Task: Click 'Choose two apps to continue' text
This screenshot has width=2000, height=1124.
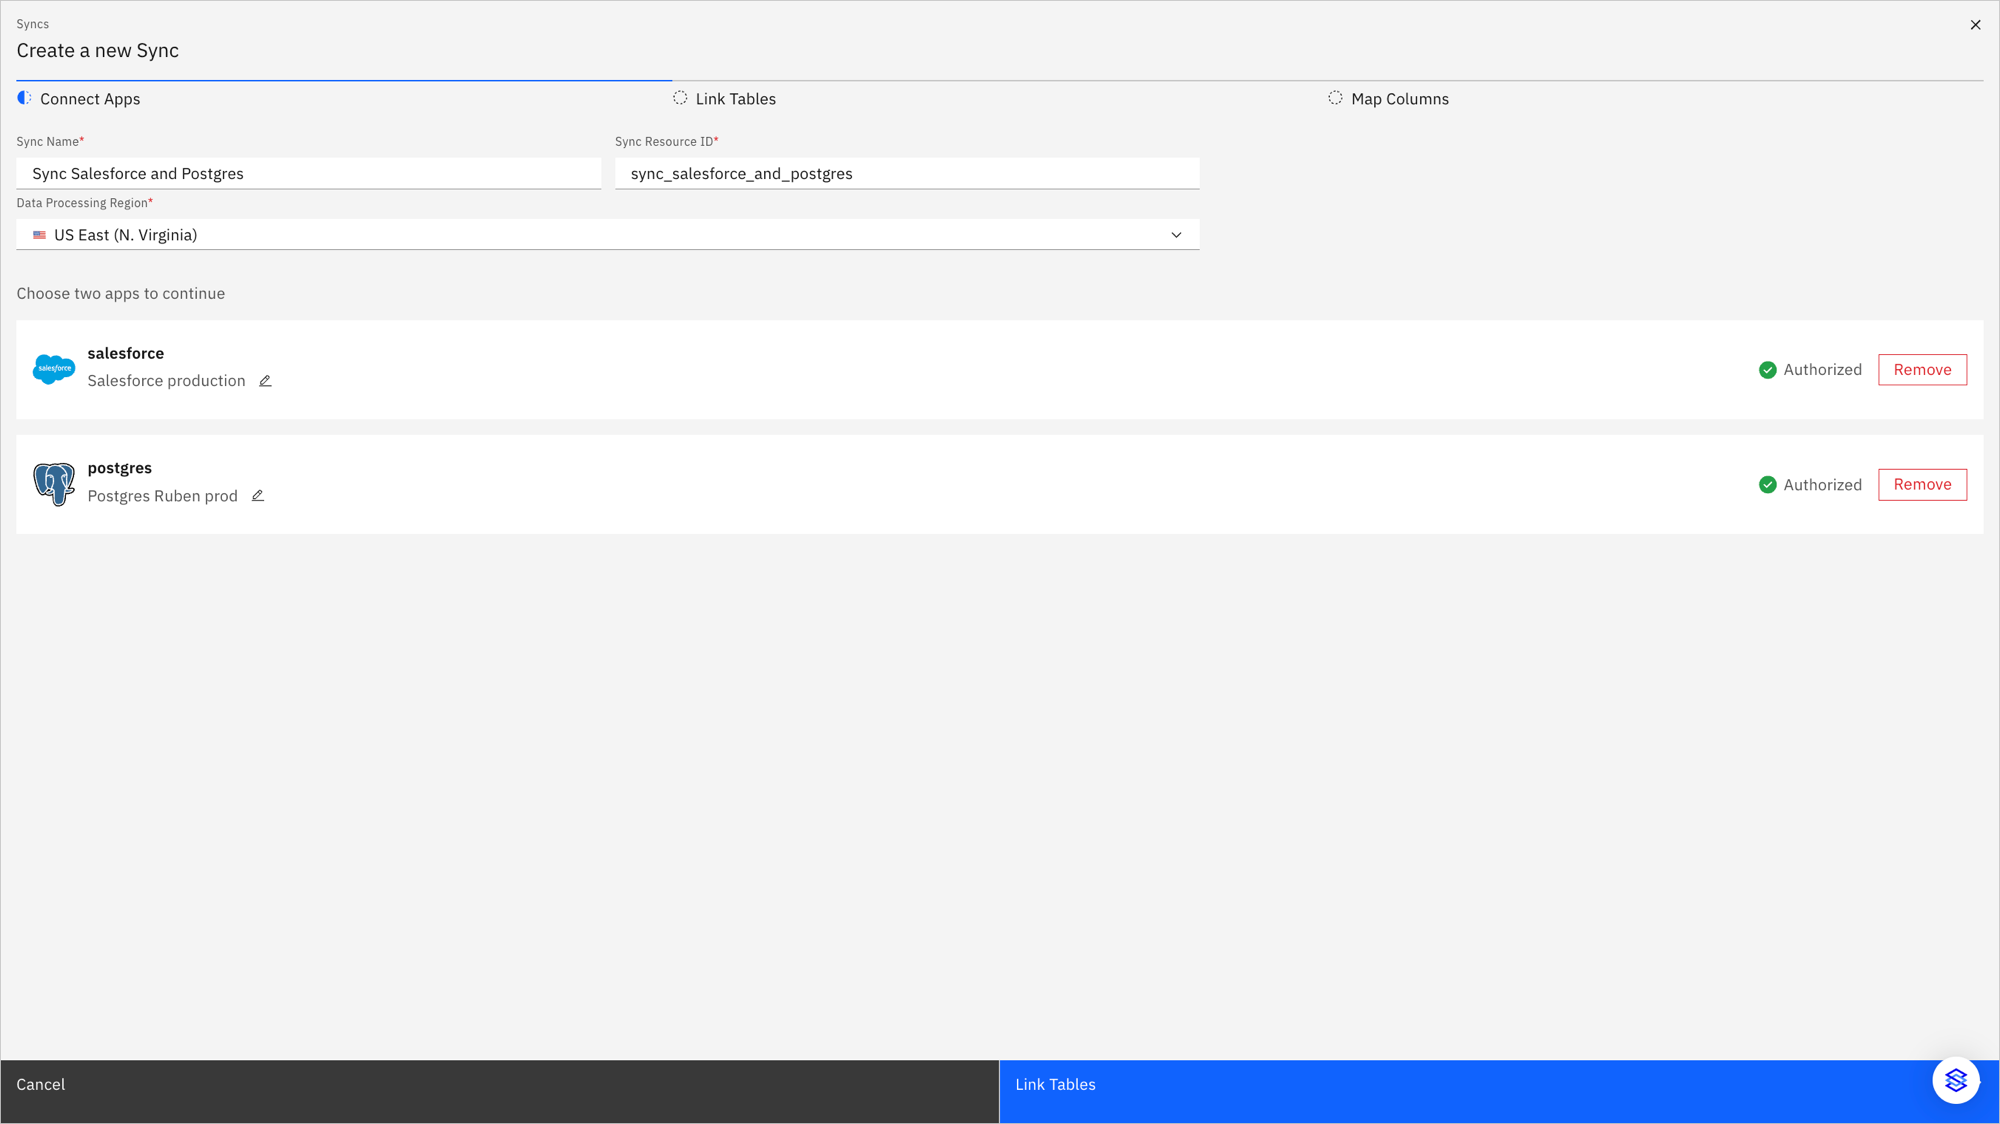Action: [121, 294]
